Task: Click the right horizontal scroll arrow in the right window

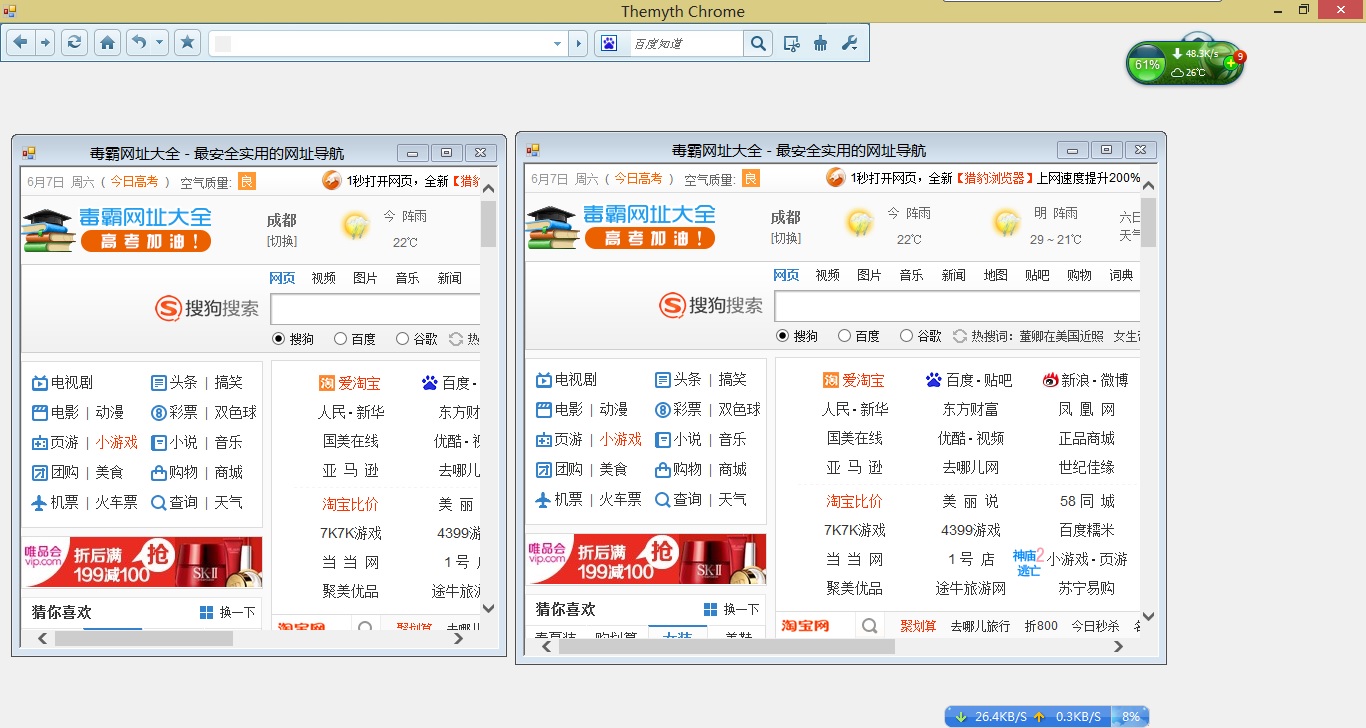Action: (1119, 647)
